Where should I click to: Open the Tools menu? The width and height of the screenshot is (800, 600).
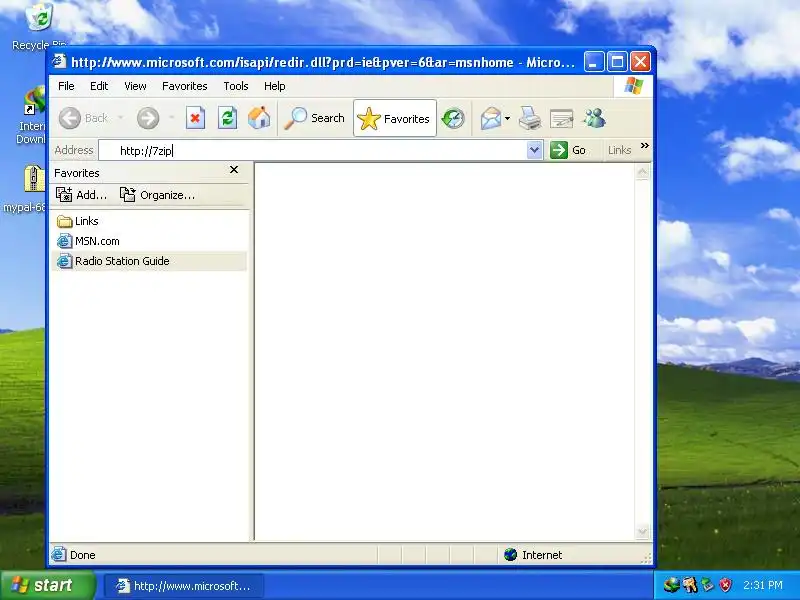[236, 86]
